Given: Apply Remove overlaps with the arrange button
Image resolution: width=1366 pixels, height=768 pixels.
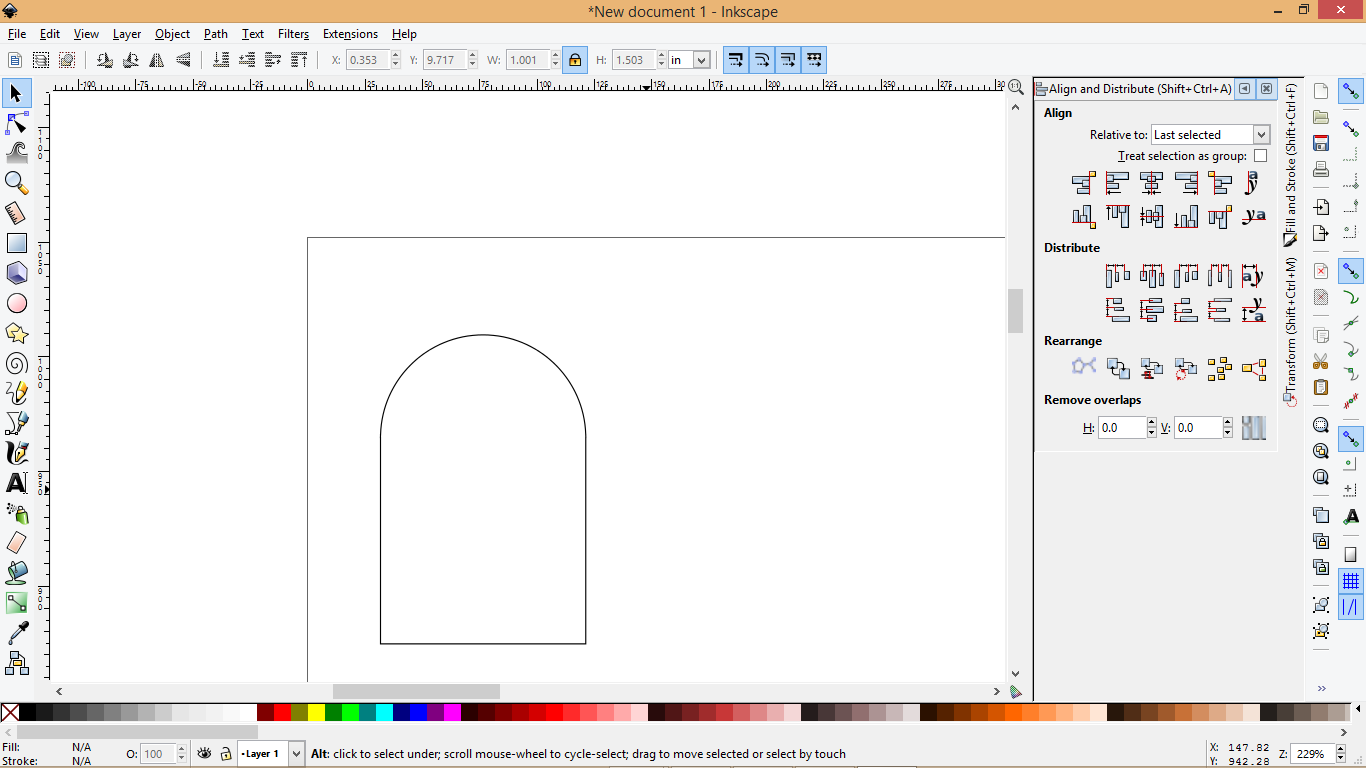Looking at the screenshot, I should (1254, 427).
